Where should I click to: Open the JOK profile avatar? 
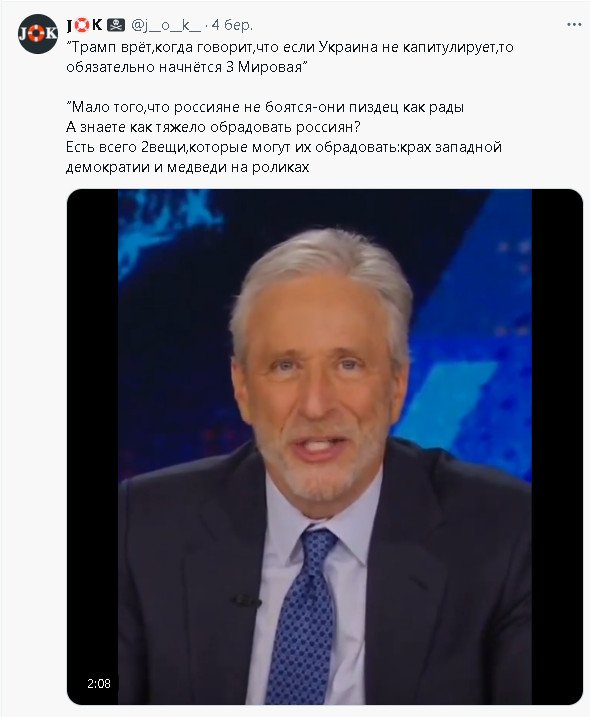[38, 34]
